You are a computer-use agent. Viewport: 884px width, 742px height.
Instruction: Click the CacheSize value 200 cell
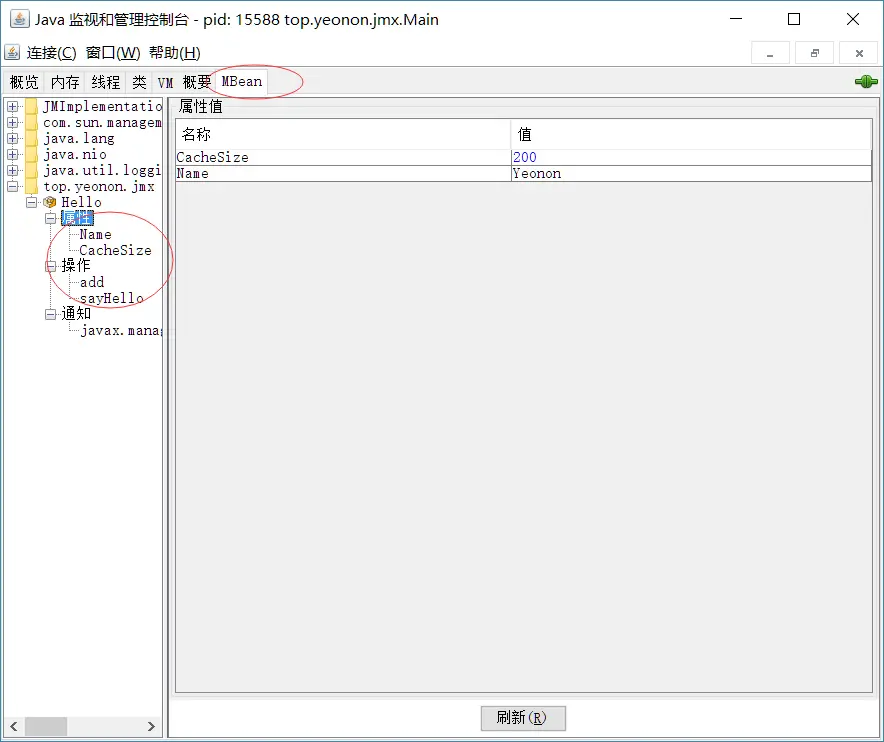coord(691,157)
